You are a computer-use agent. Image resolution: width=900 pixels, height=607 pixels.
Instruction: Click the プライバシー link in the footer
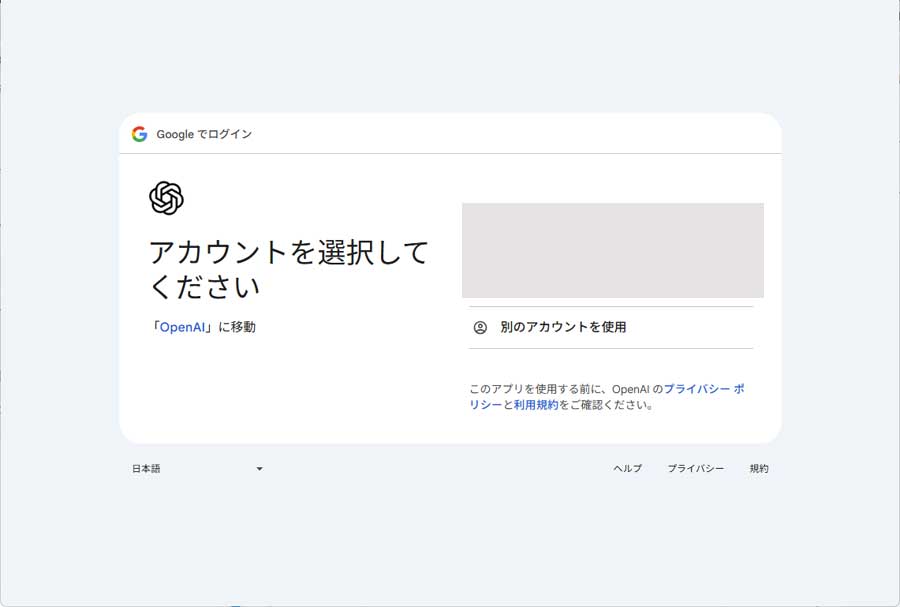(x=696, y=468)
